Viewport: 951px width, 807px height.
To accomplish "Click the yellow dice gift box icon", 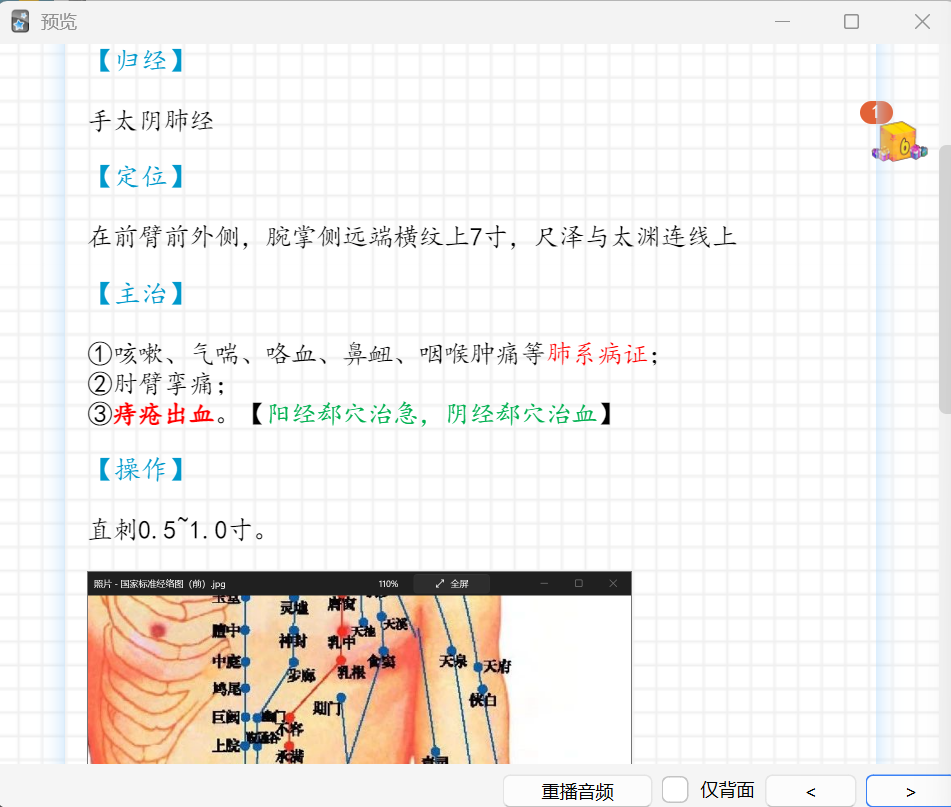I will [900, 141].
